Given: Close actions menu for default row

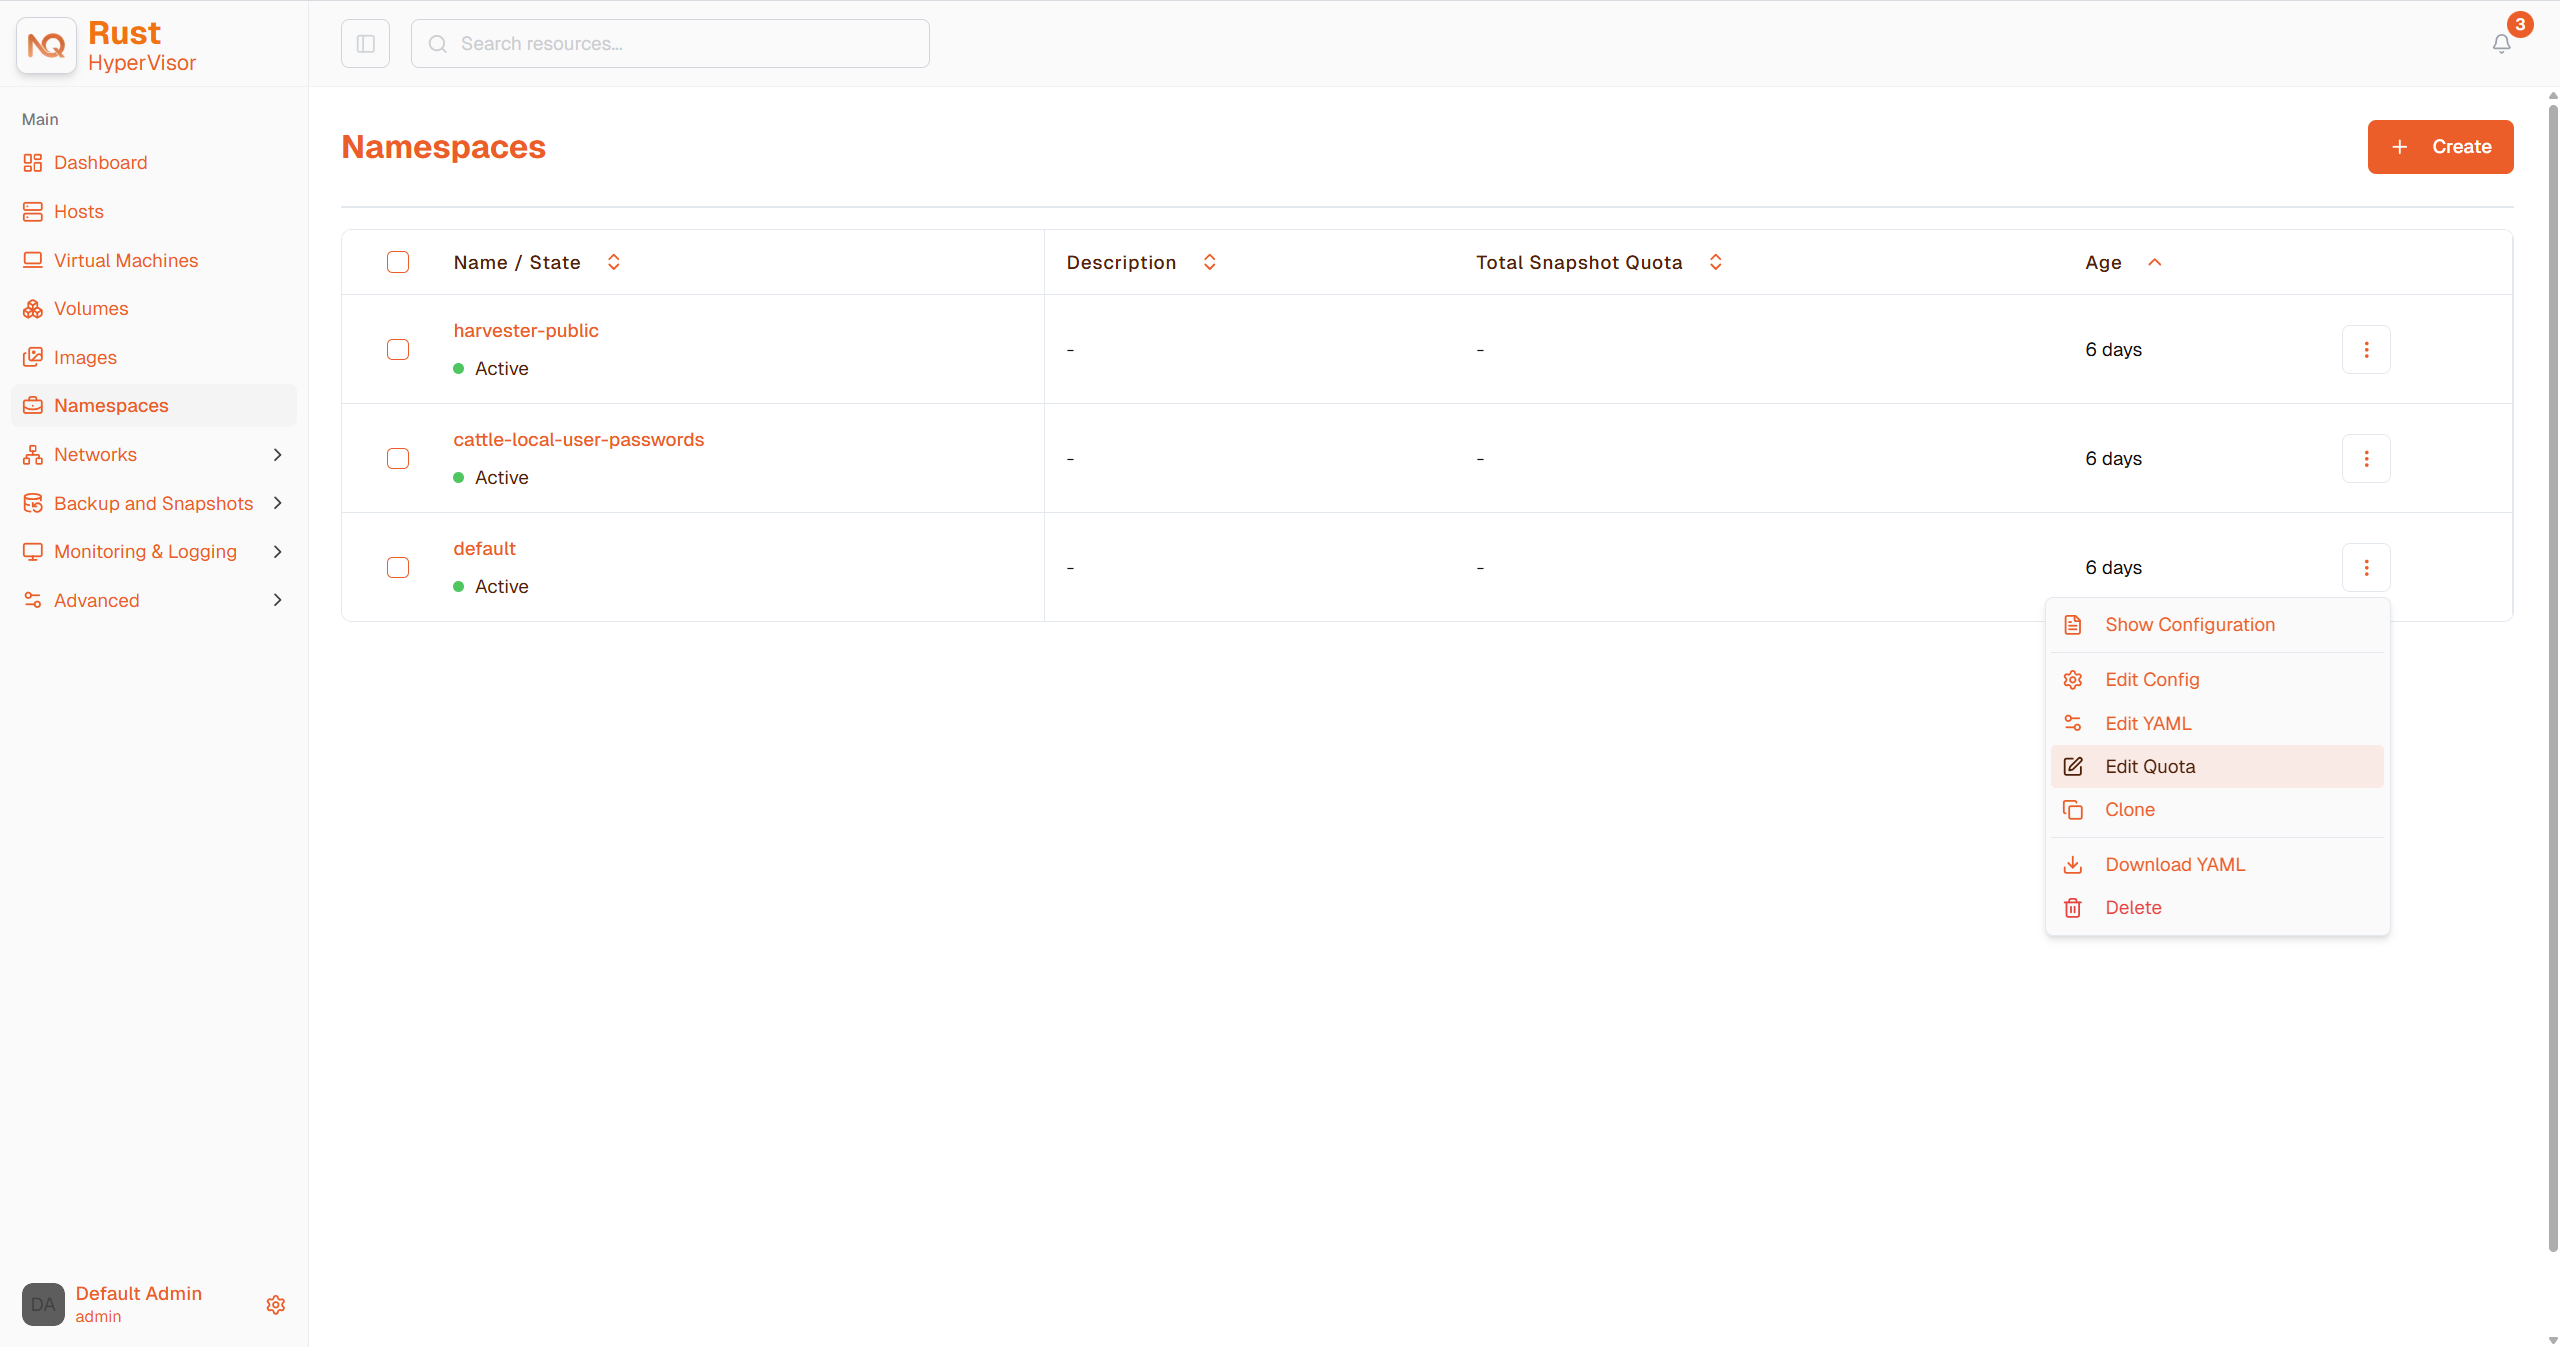Looking at the screenshot, I should coord(2366,568).
